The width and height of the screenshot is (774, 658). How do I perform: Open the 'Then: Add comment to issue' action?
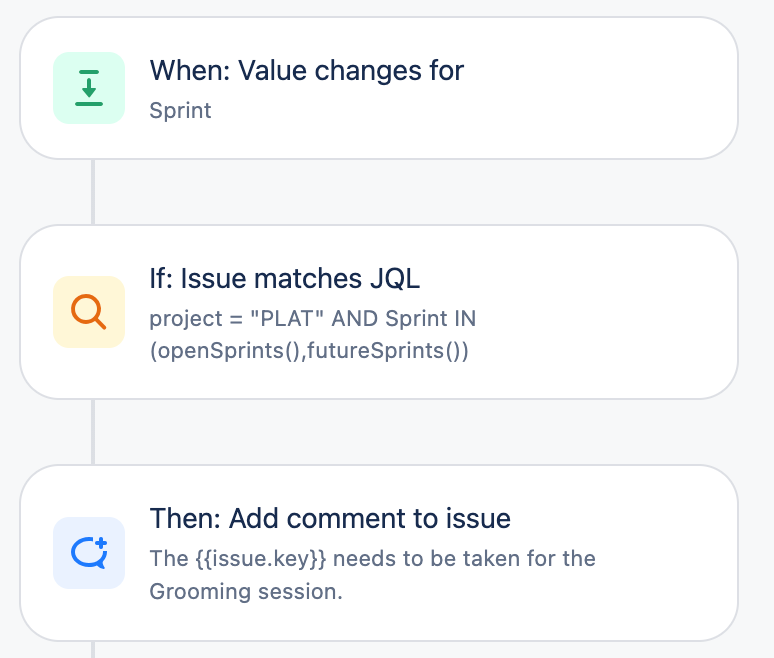[329, 519]
